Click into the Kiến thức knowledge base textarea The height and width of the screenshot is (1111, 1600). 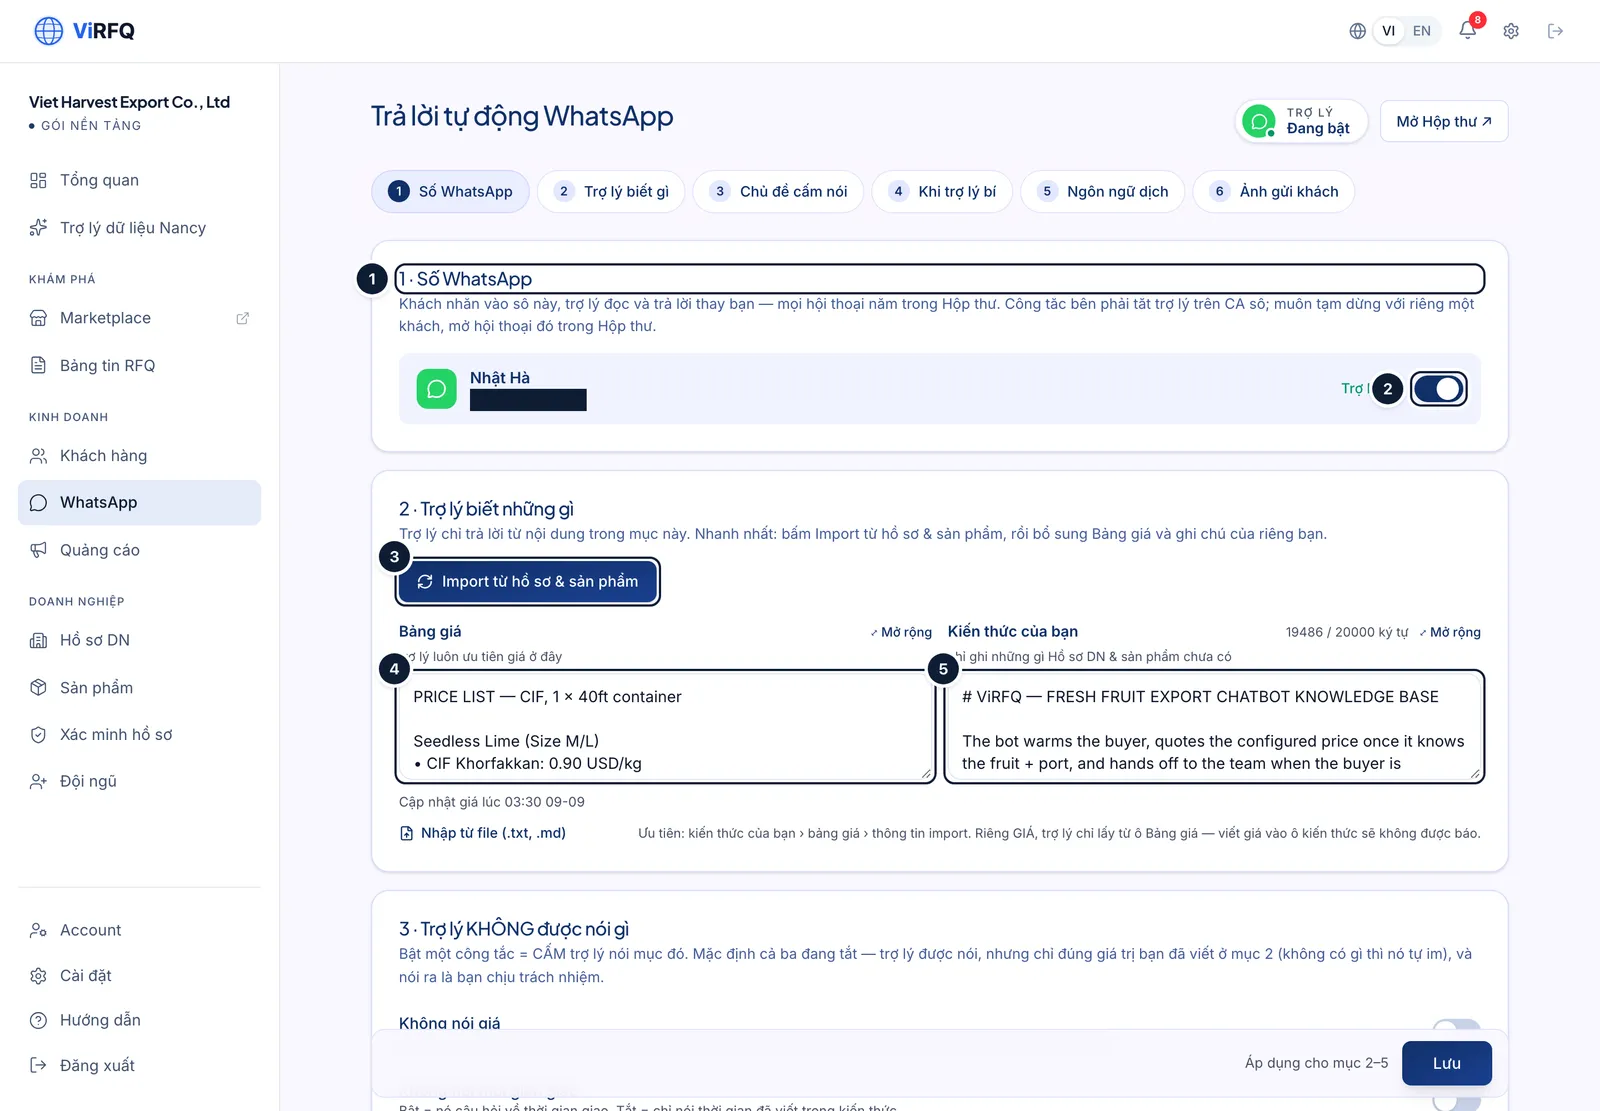tap(1214, 726)
